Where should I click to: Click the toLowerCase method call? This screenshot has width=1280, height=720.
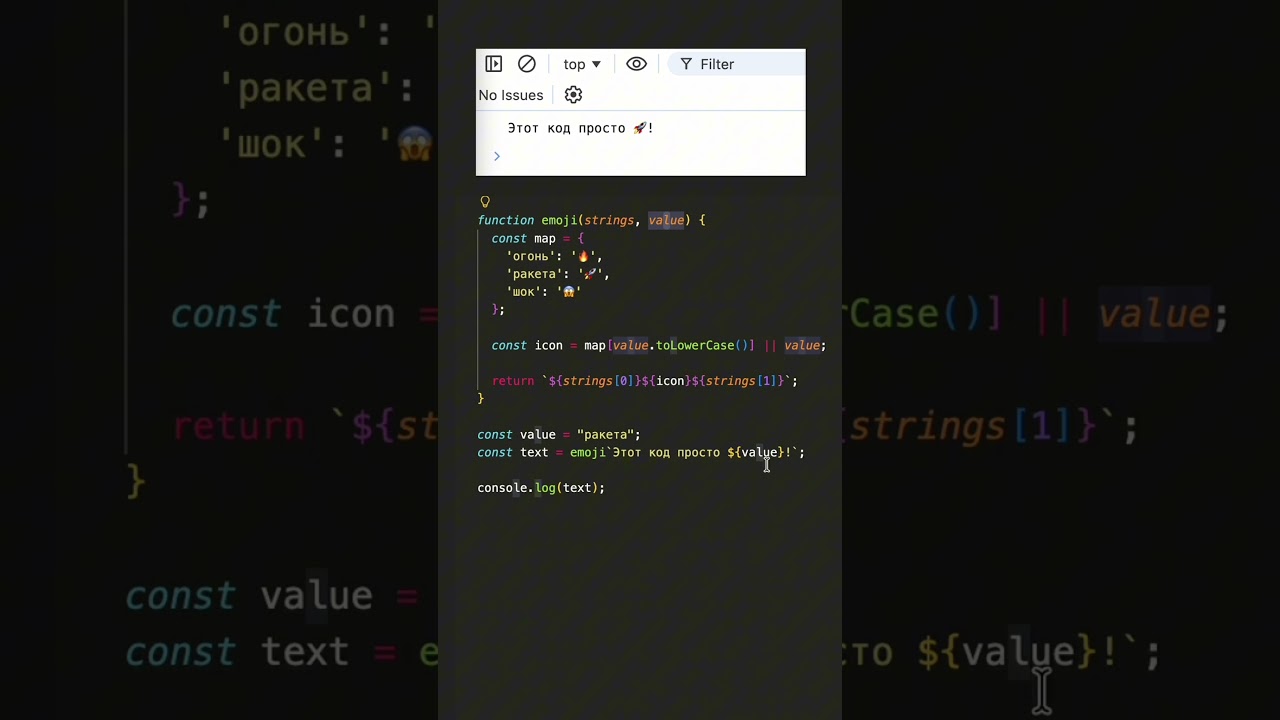pos(695,345)
